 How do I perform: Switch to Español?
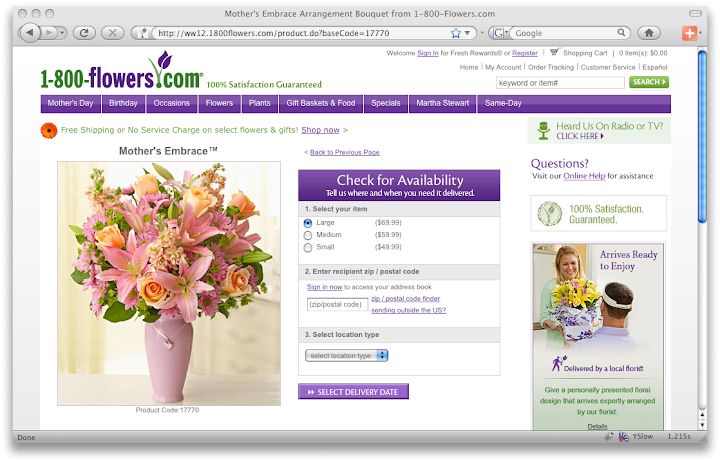point(654,67)
